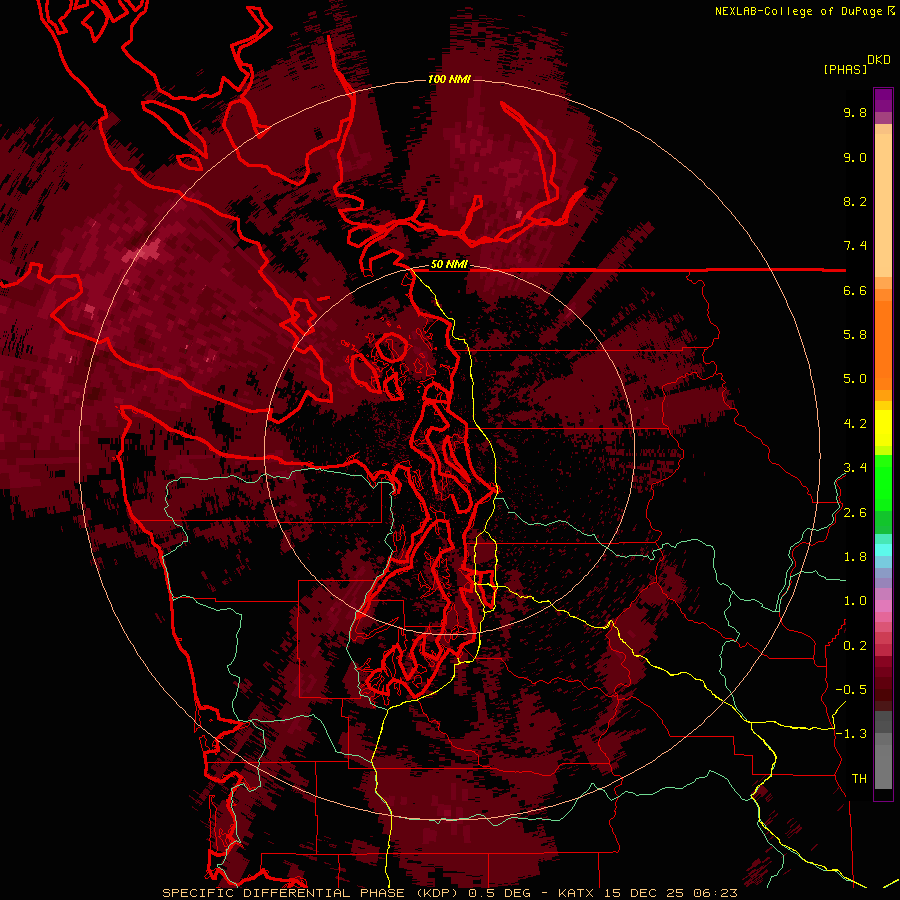The width and height of the screenshot is (900, 900).
Task: Click the bright green band of the color scale
Action: [883, 483]
